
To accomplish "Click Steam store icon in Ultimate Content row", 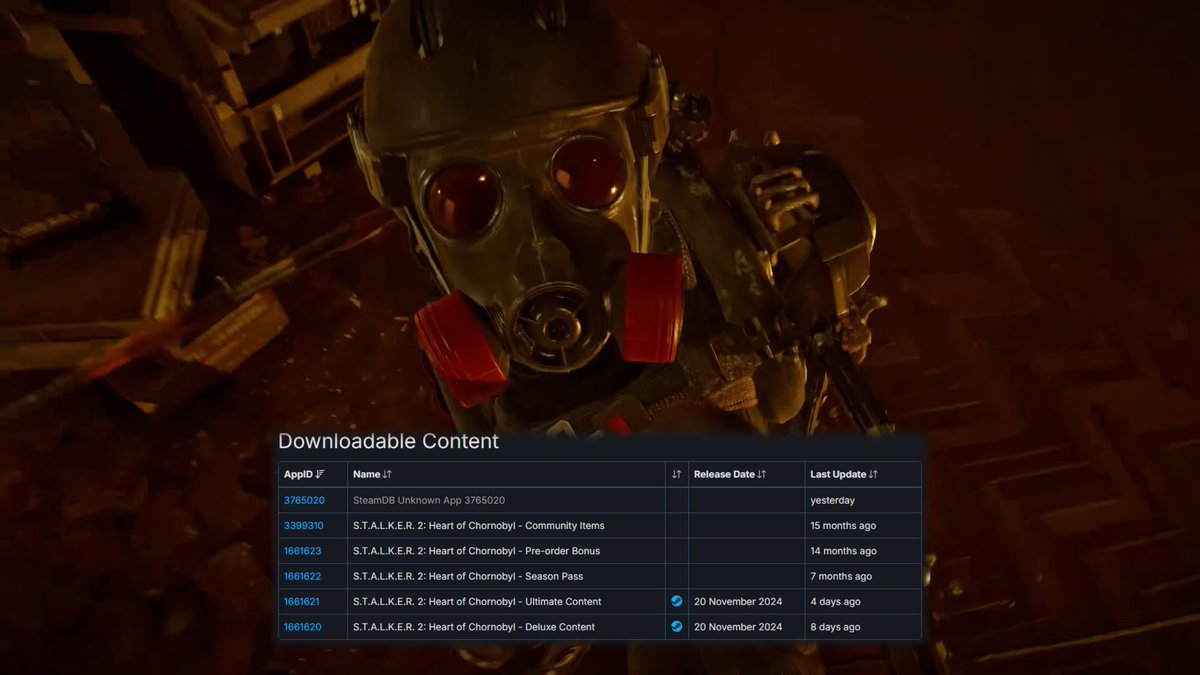I will point(677,601).
